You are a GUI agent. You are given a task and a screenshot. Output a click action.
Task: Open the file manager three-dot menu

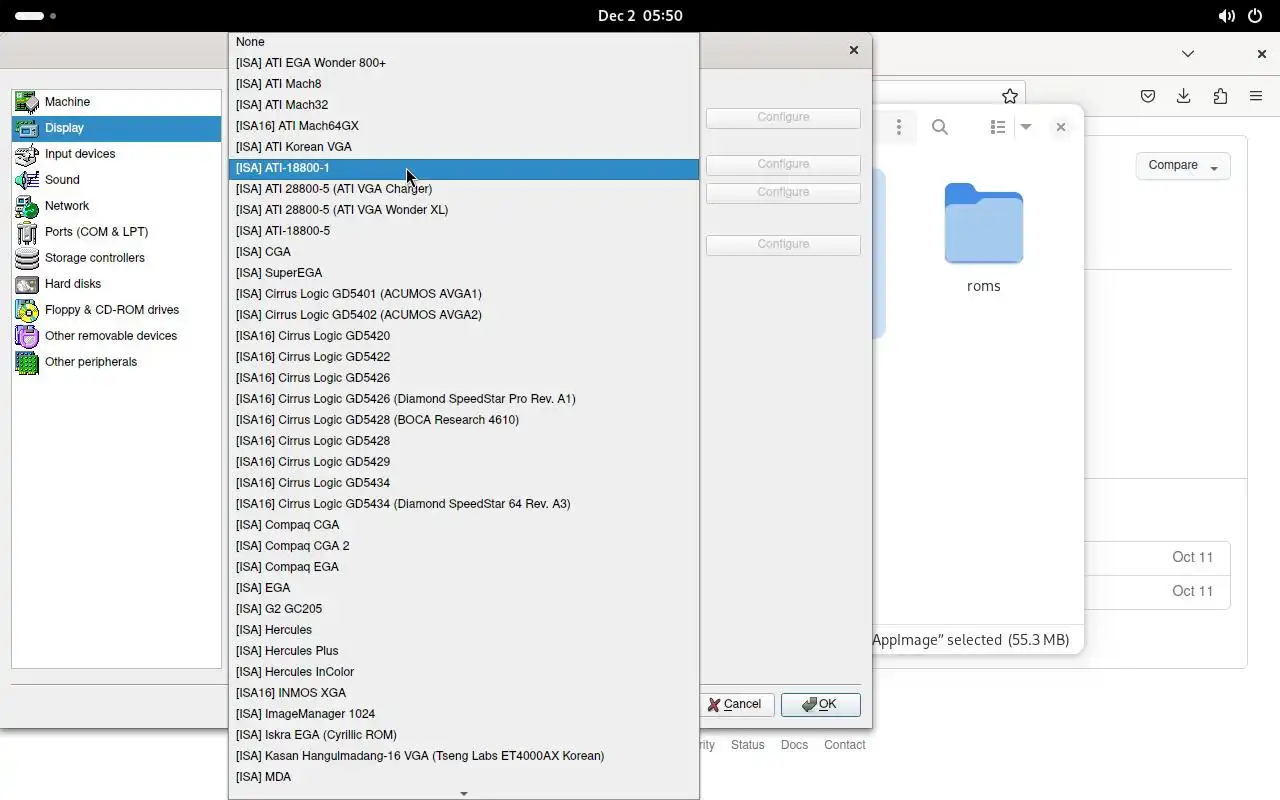[899, 127]
